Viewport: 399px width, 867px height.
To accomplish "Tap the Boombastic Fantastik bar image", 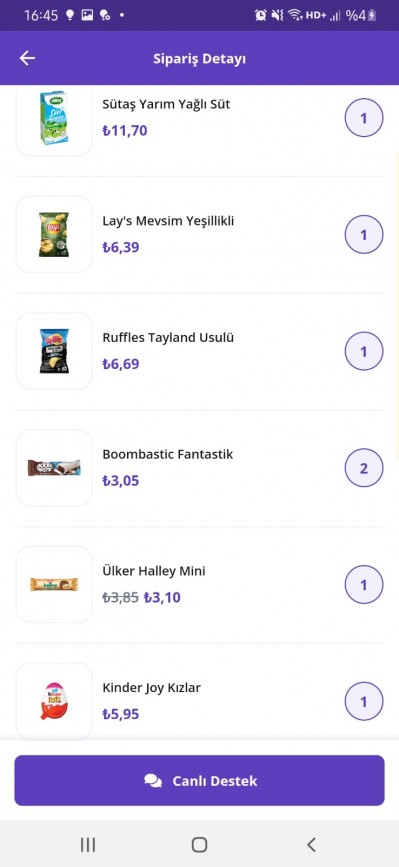I will (54, 468).
